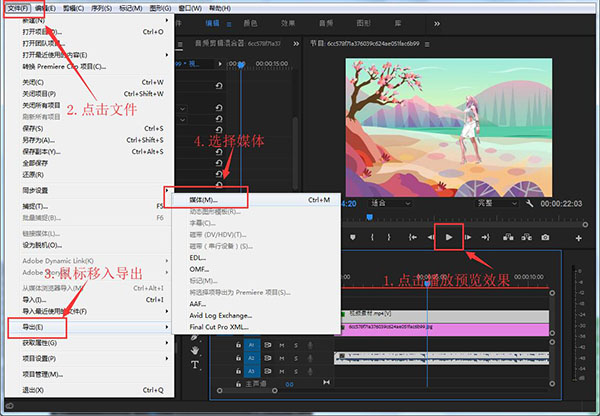Select the 视频素材.mp4 clip on timeline
Viewport: 600px width, 416px height.
tap(445, 316)
